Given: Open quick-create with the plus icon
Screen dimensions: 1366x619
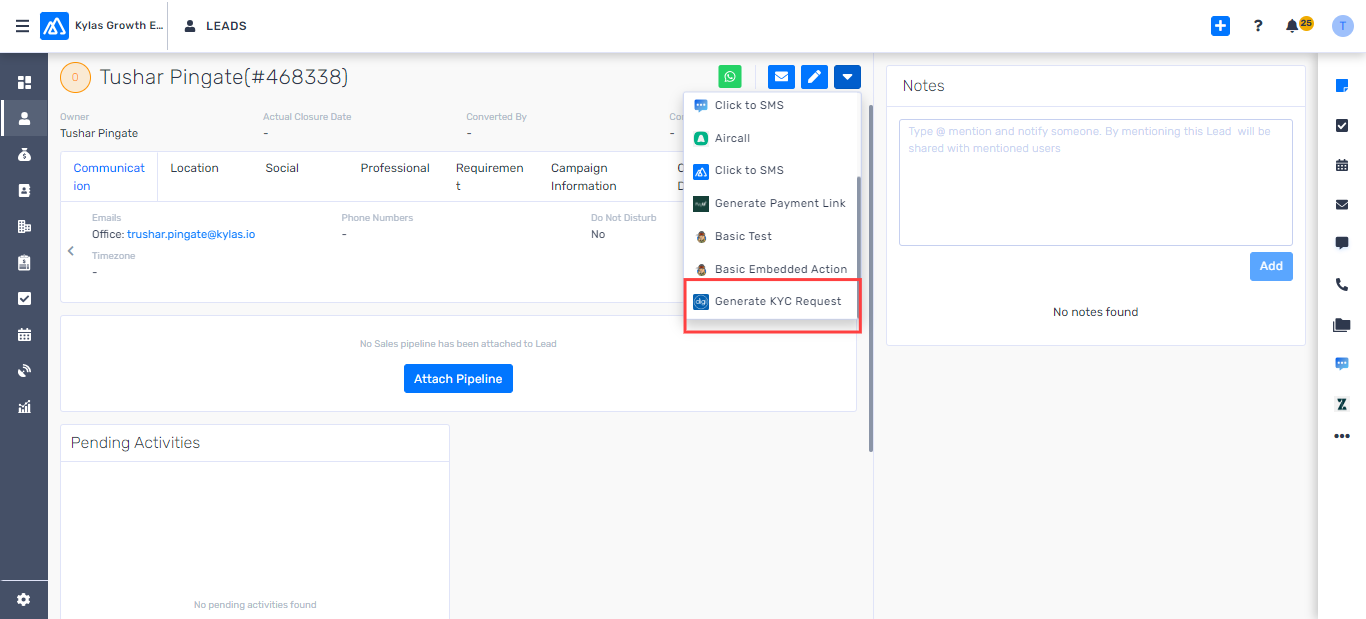Looking at the screenshot, I should 1220,25.
